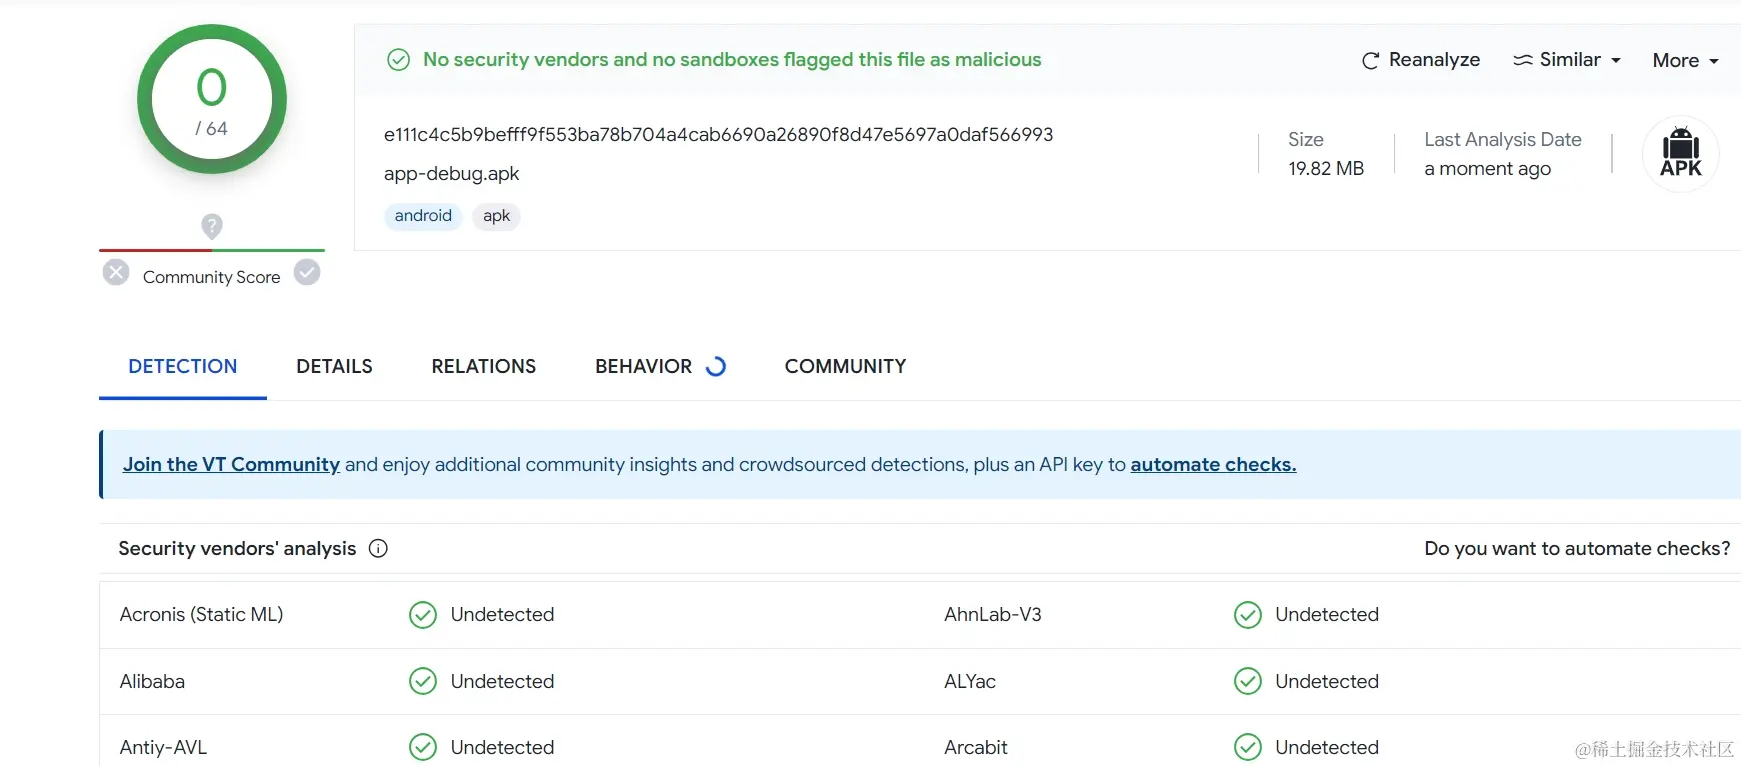Click the Acronis Undetected checkmark icon
The image size is (1741, 766).
(423, 615)
